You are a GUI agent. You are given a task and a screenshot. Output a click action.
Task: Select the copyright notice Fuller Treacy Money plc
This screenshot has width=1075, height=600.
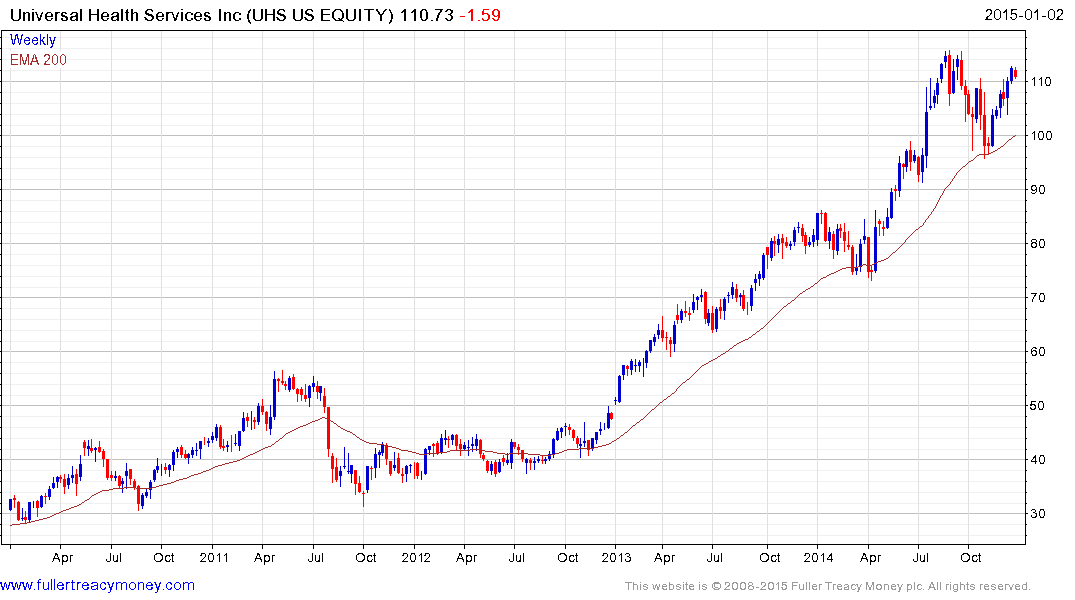pyautogui.click(x=828, y=586)
